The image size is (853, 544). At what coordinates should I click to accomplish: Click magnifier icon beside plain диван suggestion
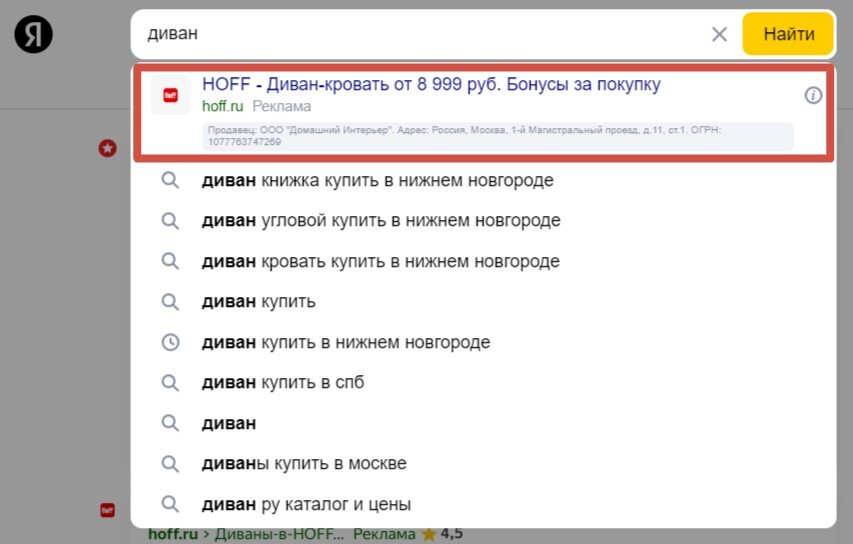point(170,423)
